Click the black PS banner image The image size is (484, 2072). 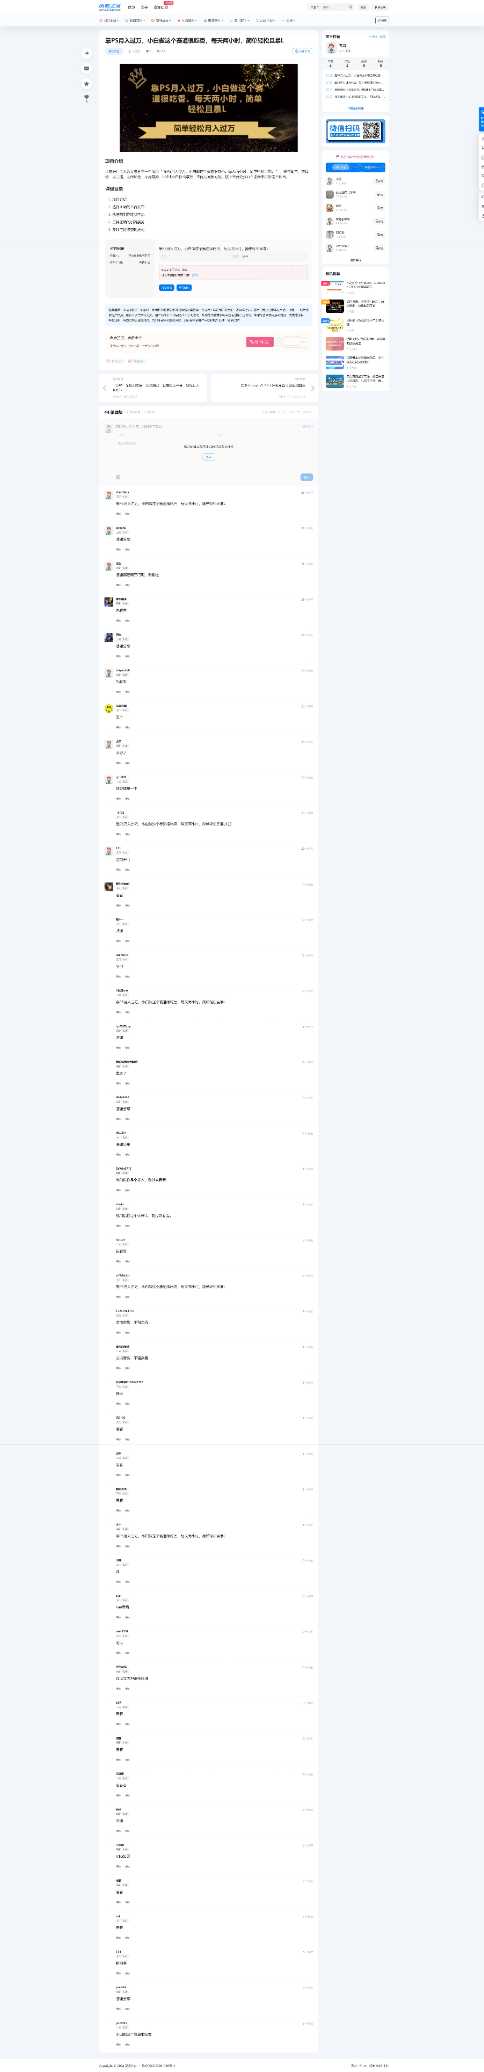[x=208, y=107]
